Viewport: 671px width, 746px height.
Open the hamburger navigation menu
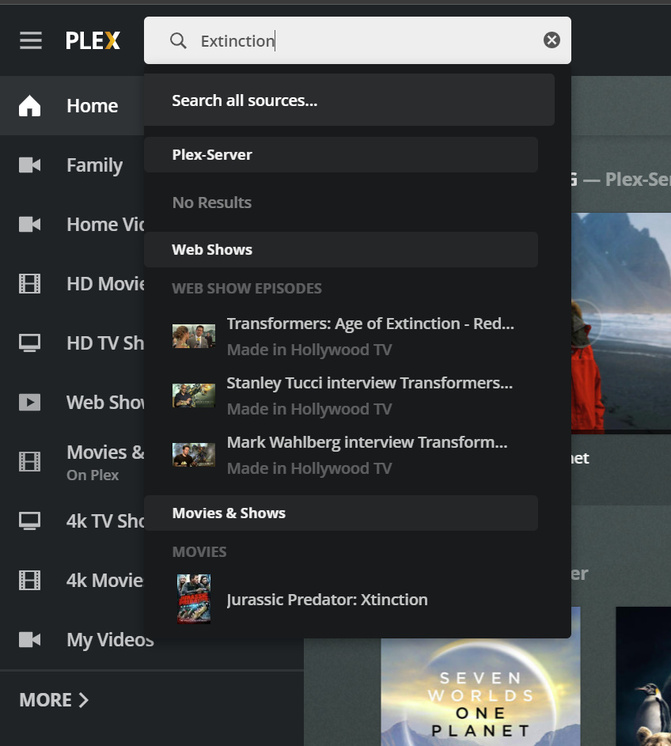tap(30, 40)
